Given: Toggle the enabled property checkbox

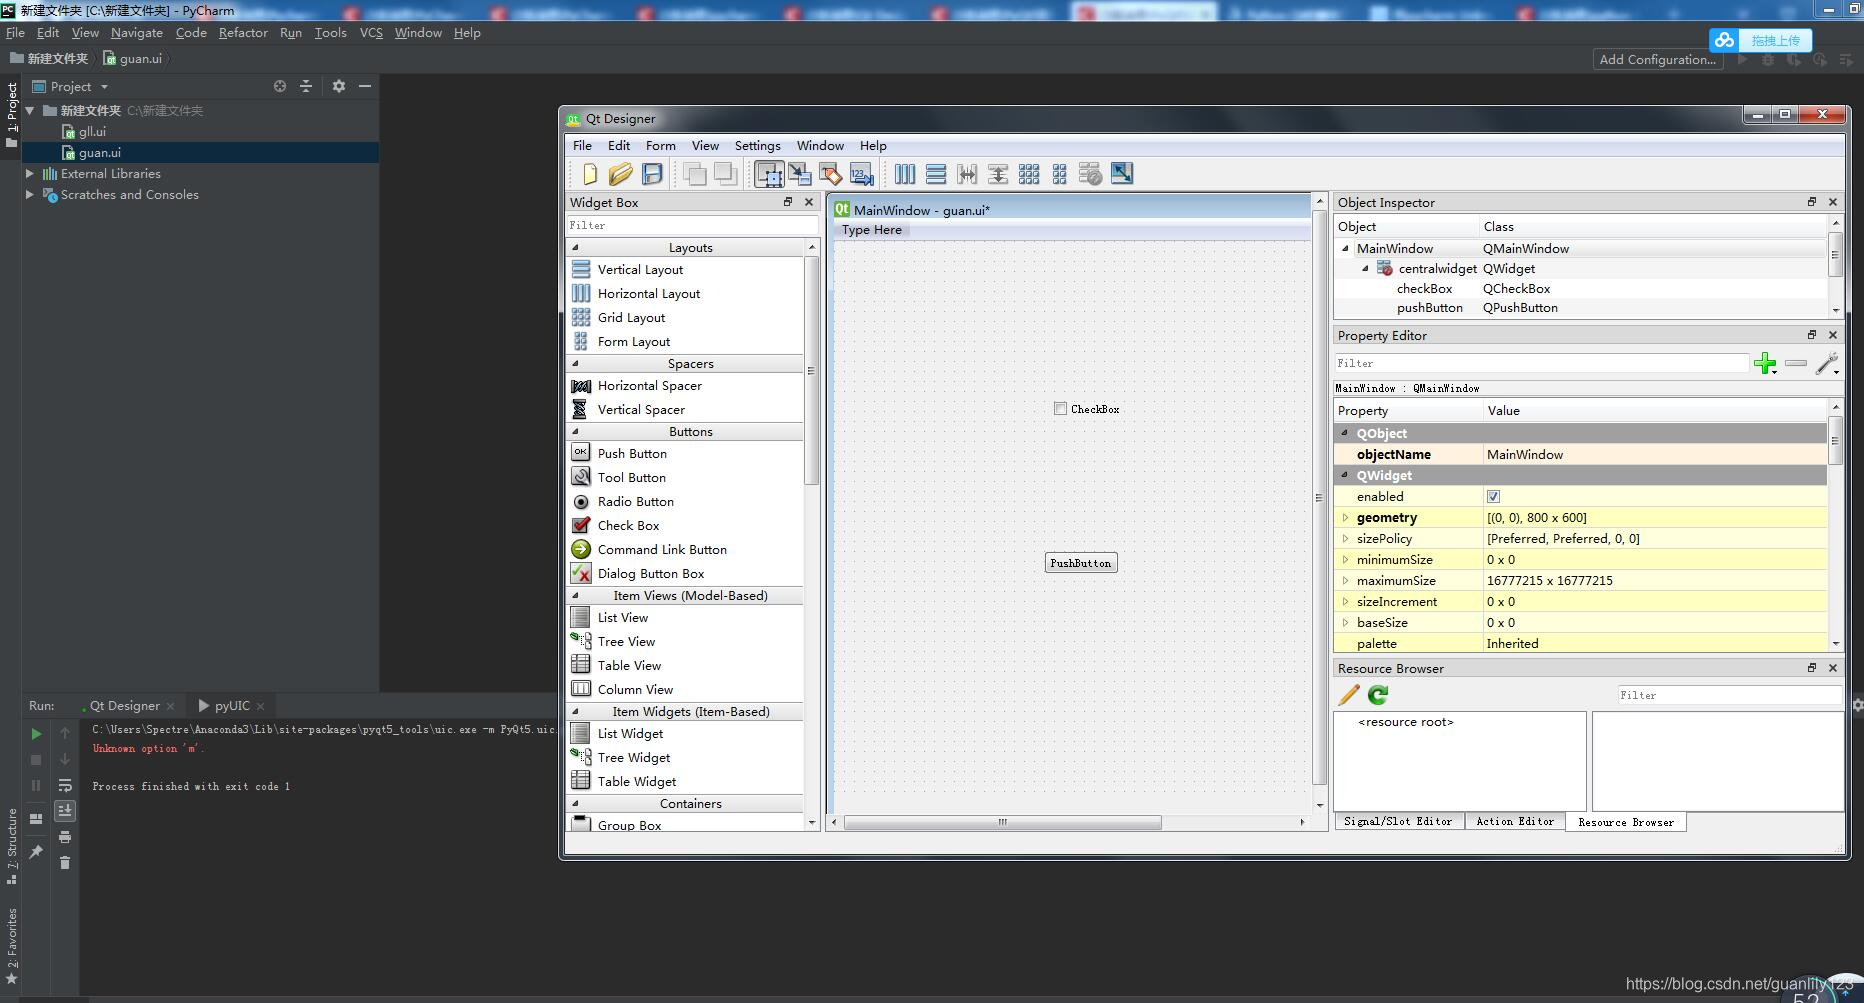Looking at the screenshot, I should coord(1493,497).
